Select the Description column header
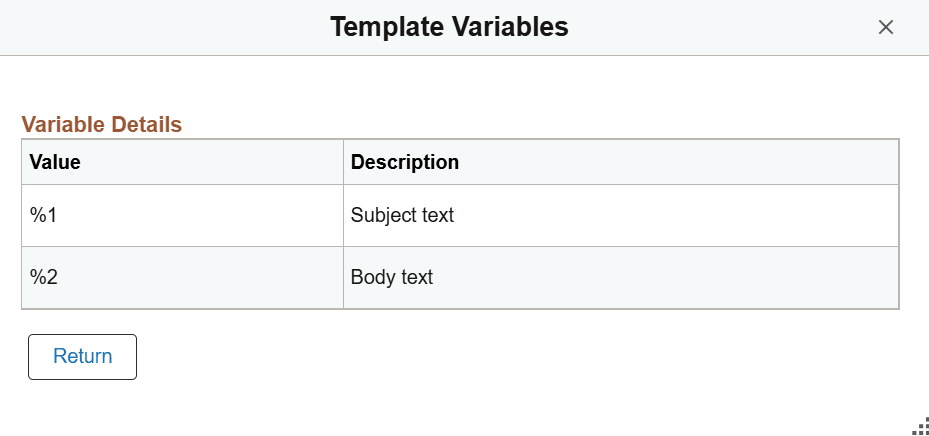 pyautogui.click(x=405, y=162)
